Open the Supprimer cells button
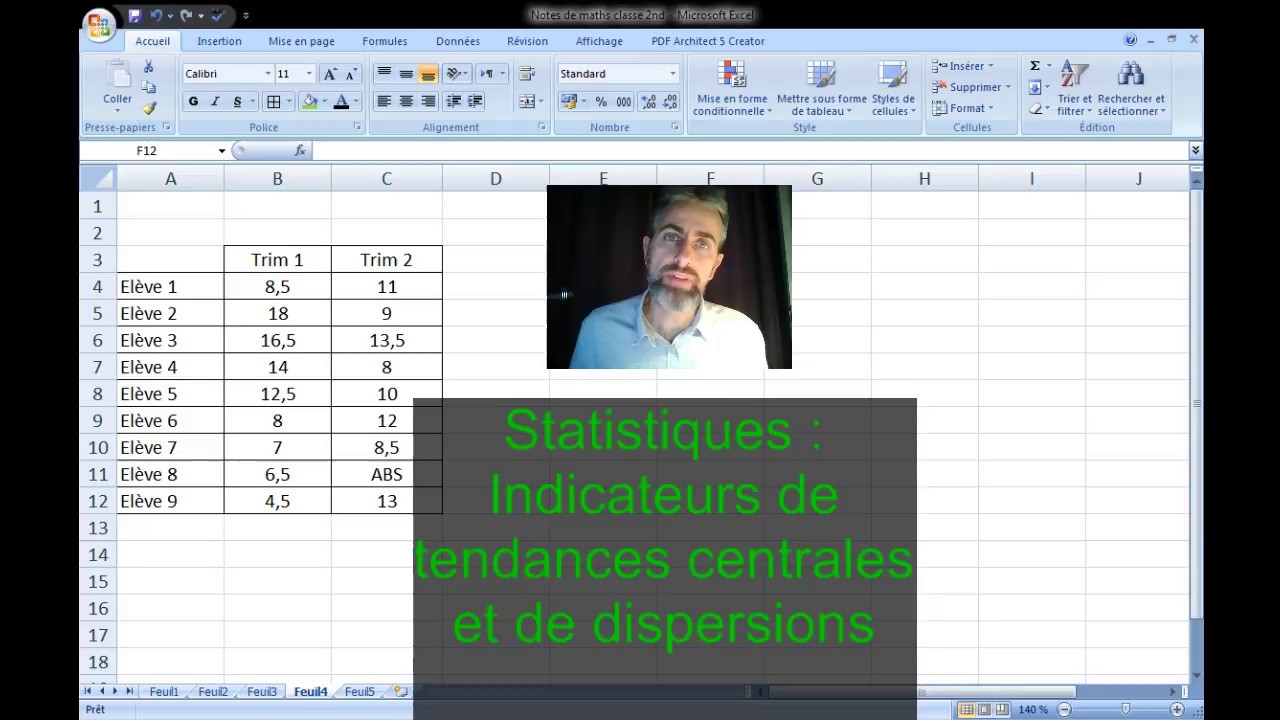1280x720 pixels. [x=971, y=87]
